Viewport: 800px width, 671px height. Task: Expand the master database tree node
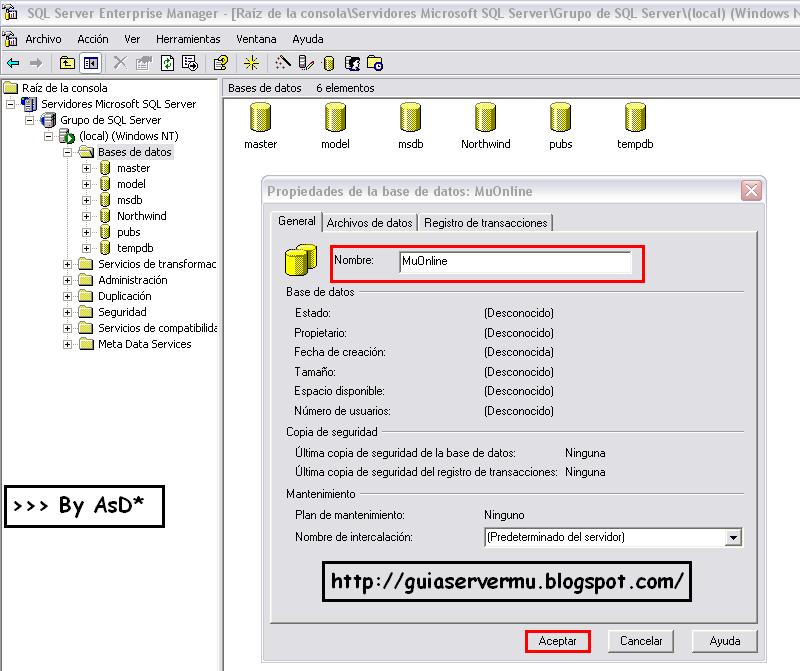(x=86, y=168)
